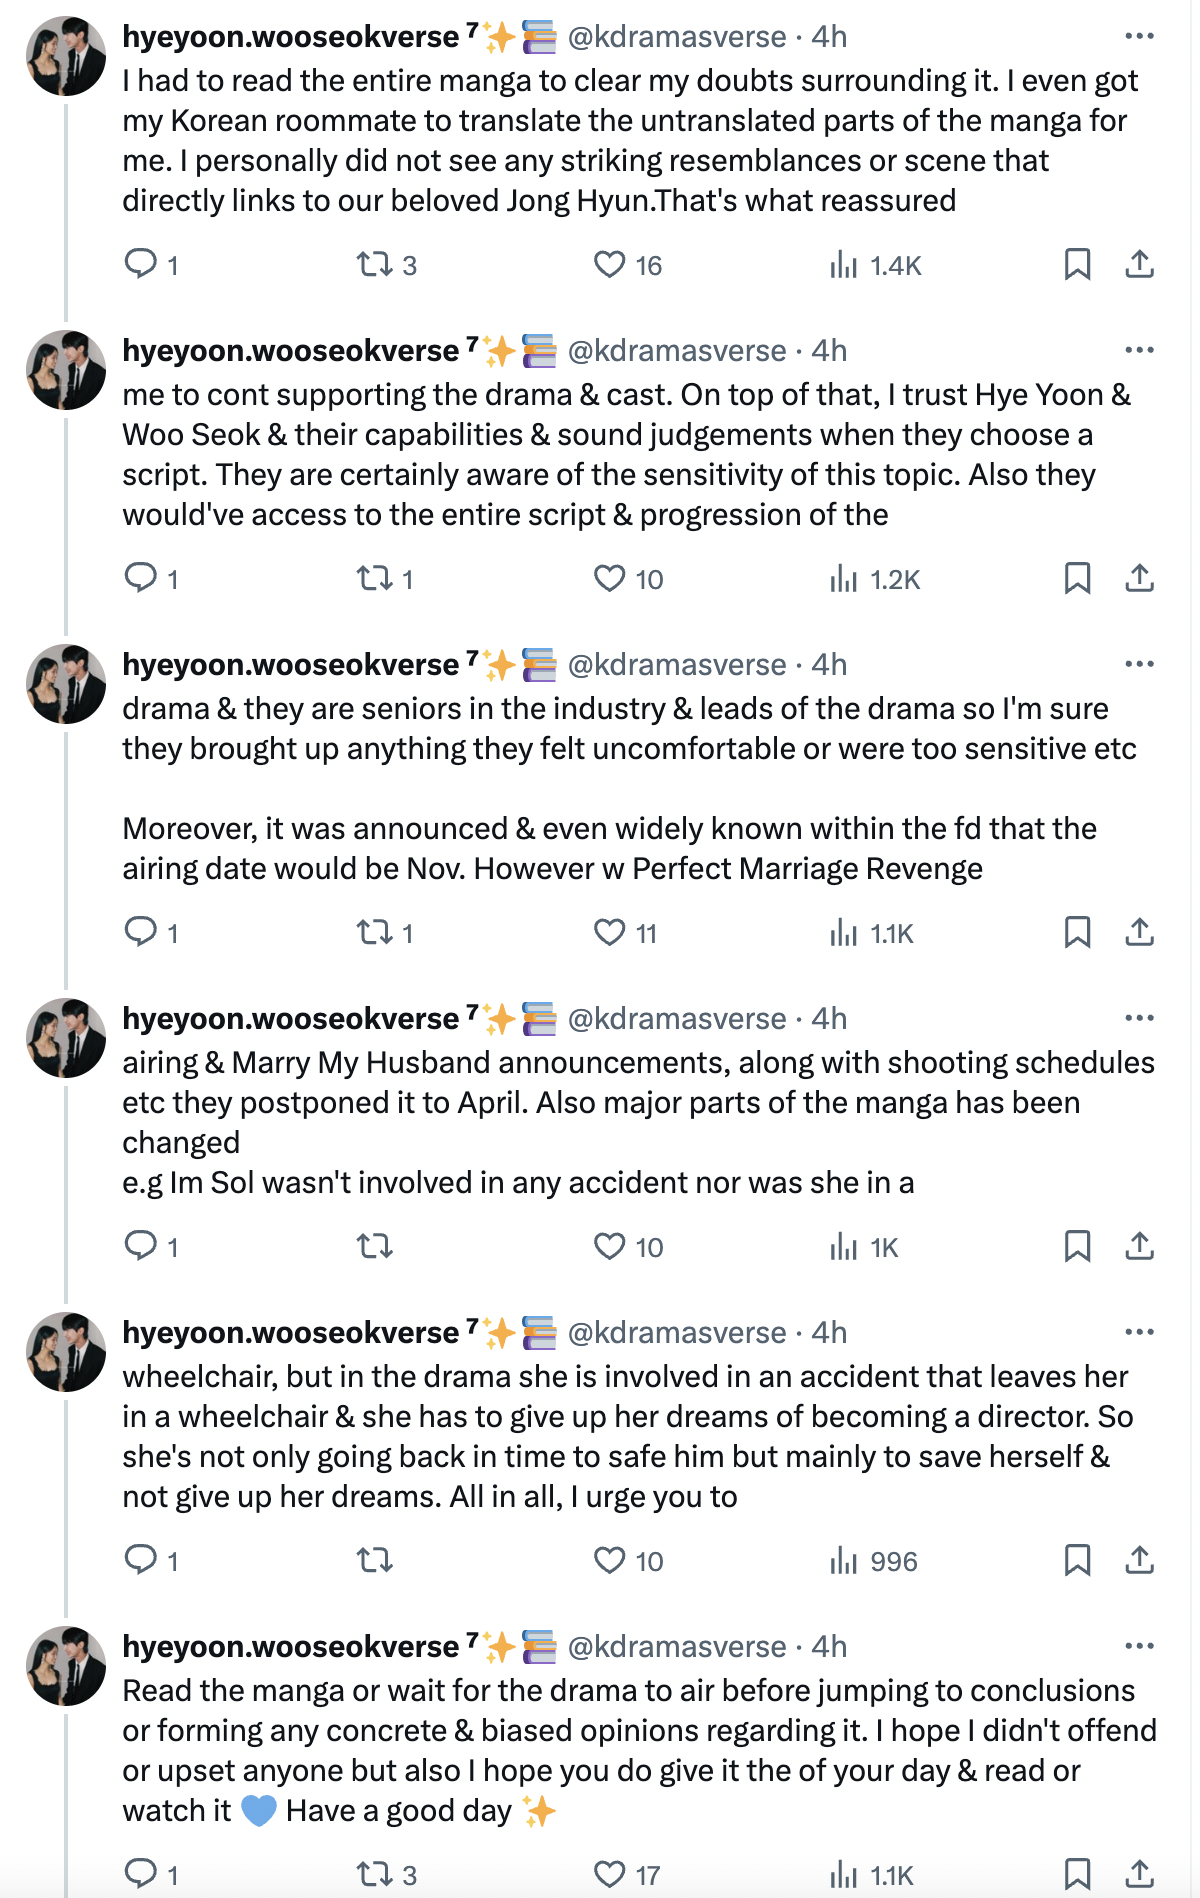
Task: Like the 'Have a good day' tweet
Action: (609, 1874)
